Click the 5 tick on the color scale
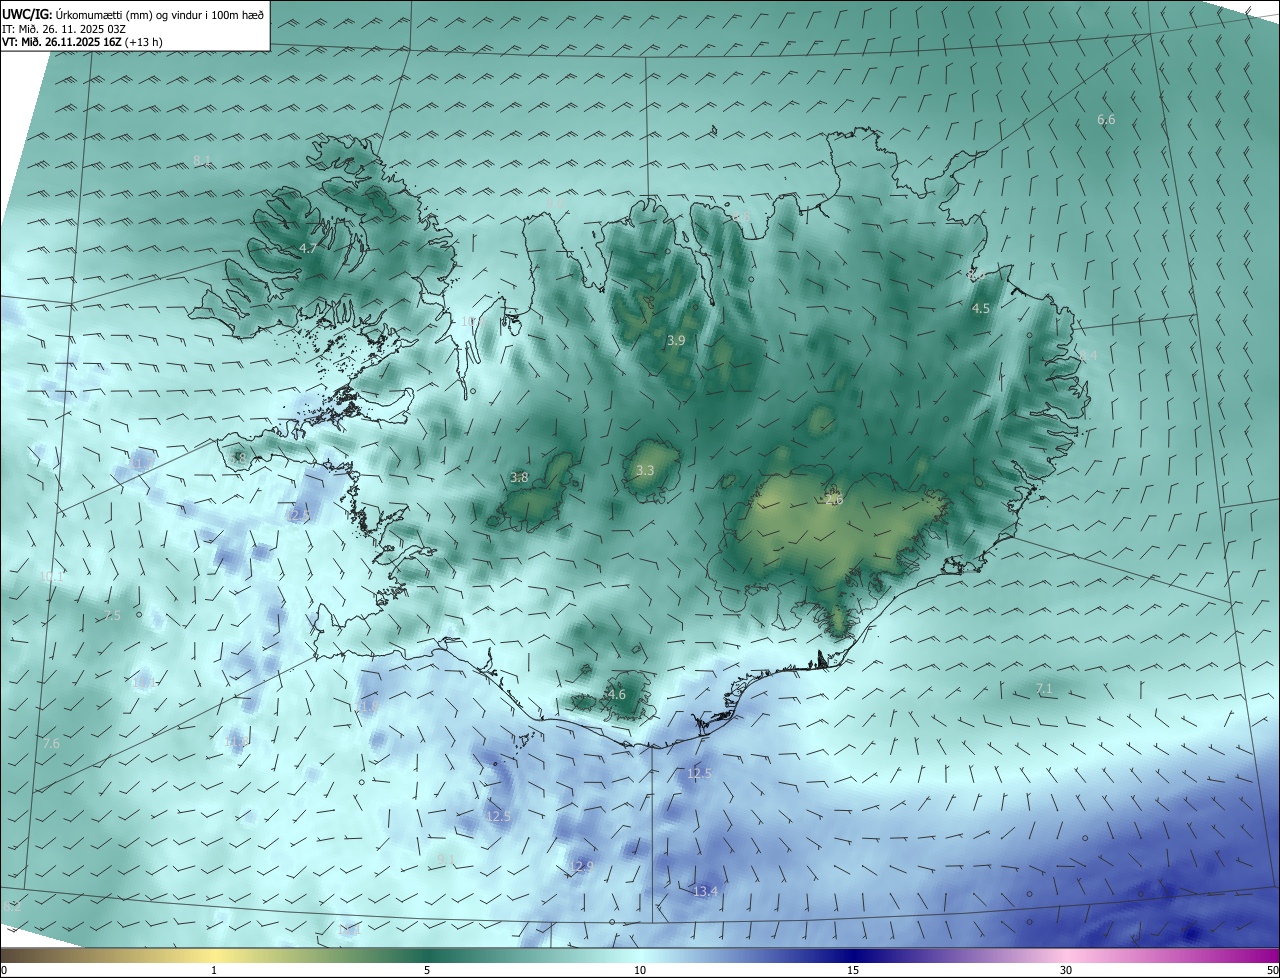1280x978 pixels. pos(427,970)
